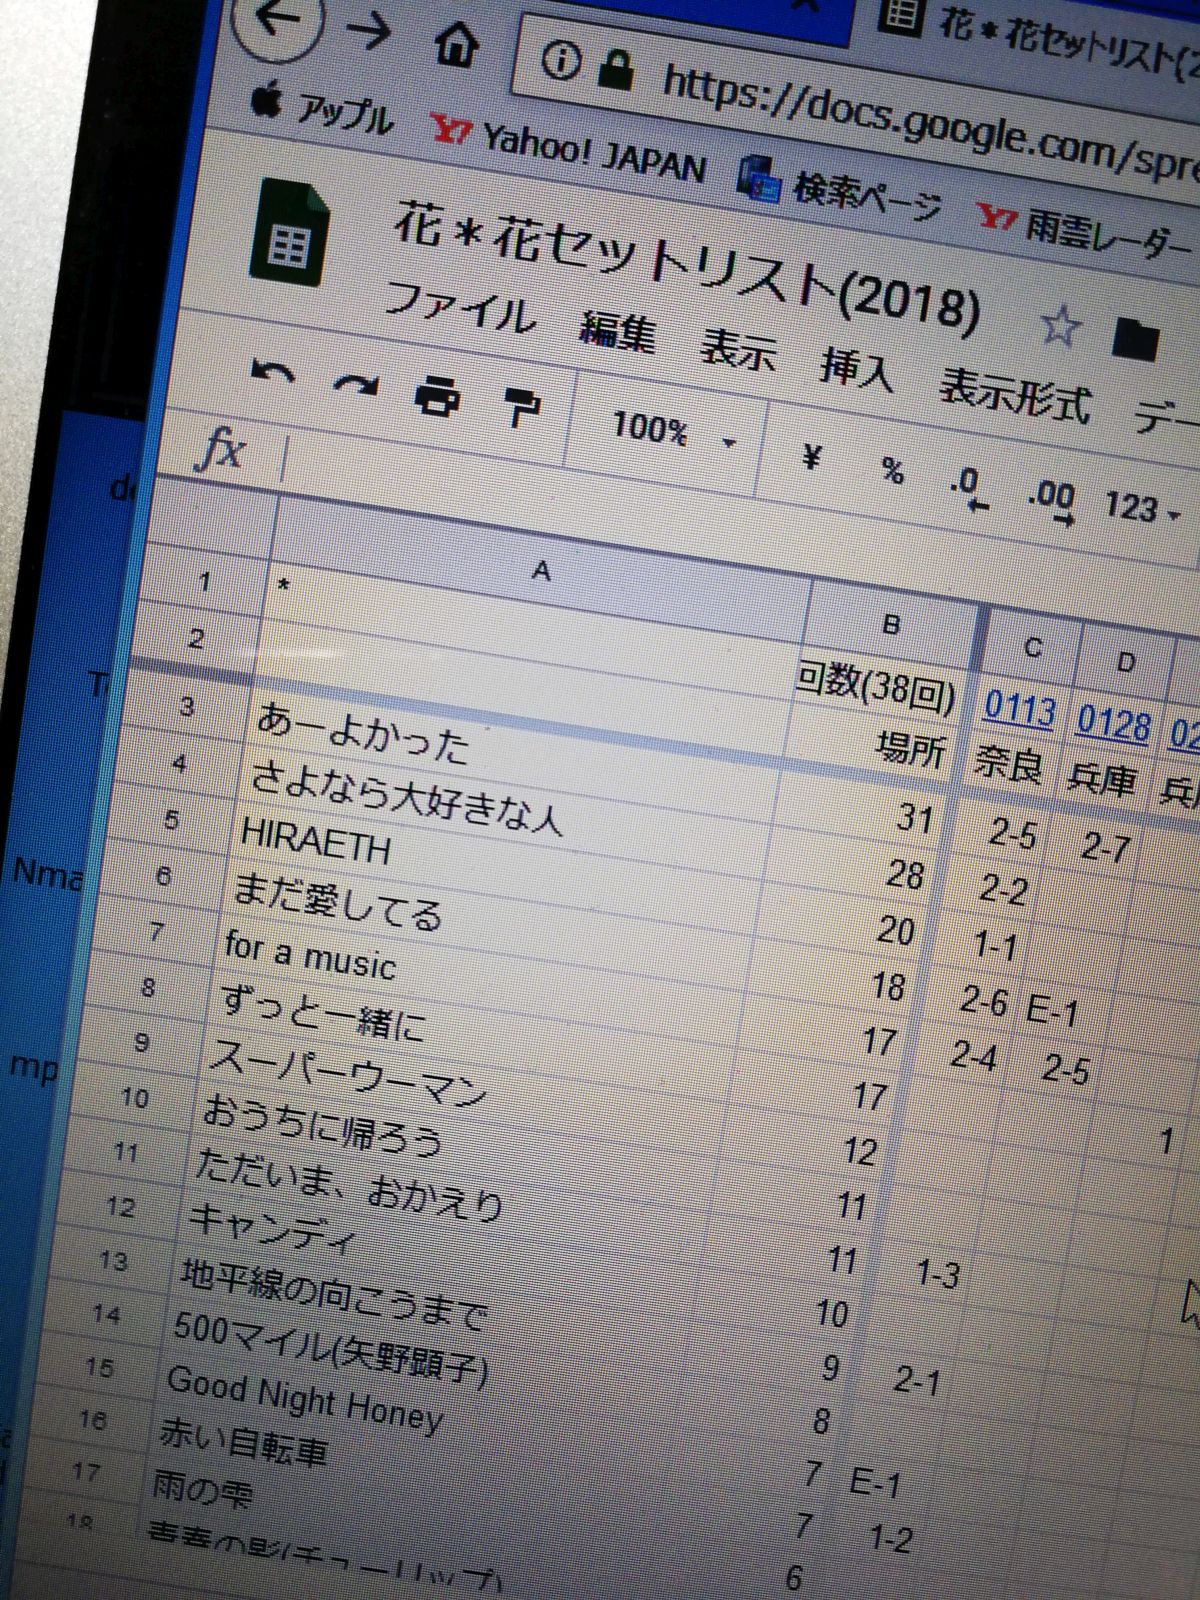The image size is (1200, 1600).
Task: Open the アップル bookmark
Action: 322,108
